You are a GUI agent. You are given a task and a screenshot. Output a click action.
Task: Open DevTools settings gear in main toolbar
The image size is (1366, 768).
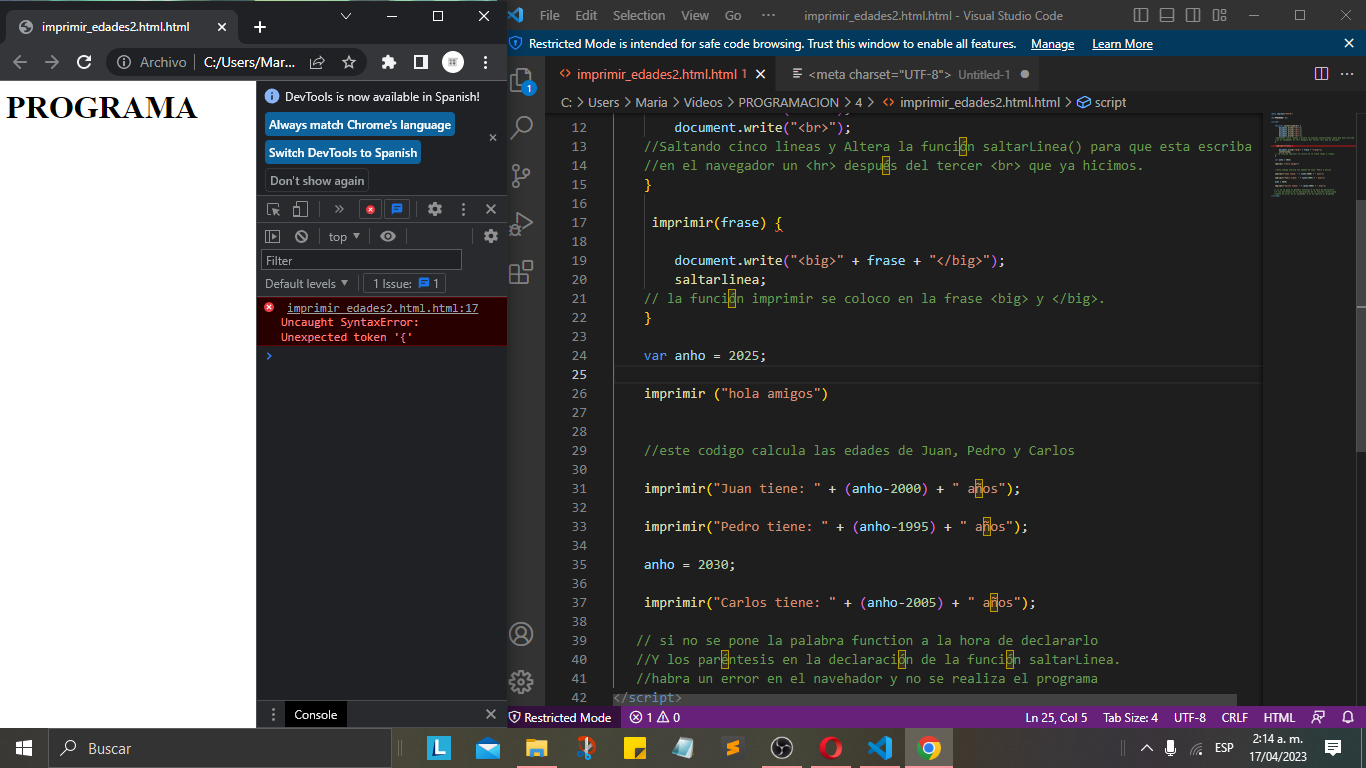(x=435, y=209)
